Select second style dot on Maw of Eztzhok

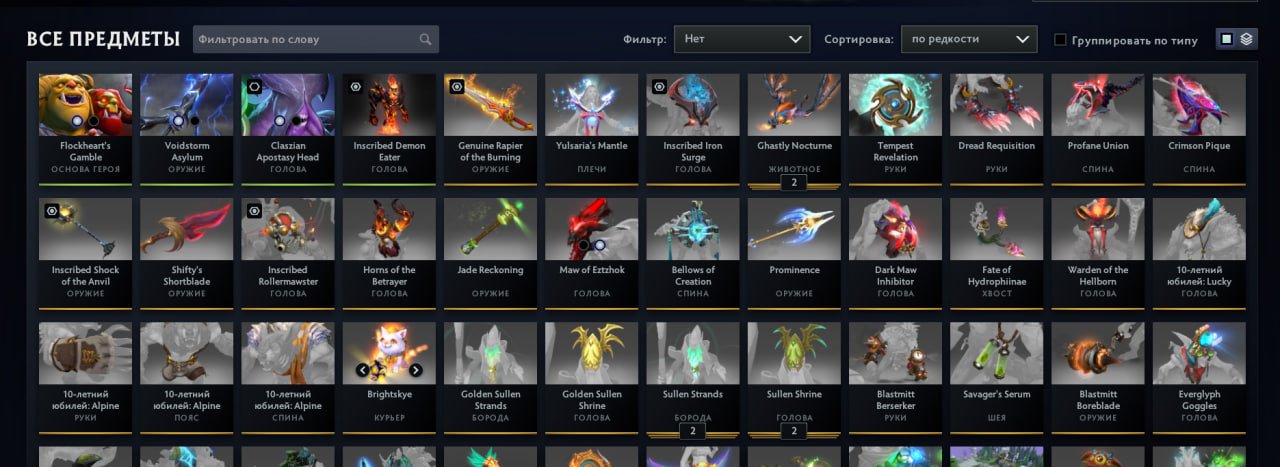[599, 245]
